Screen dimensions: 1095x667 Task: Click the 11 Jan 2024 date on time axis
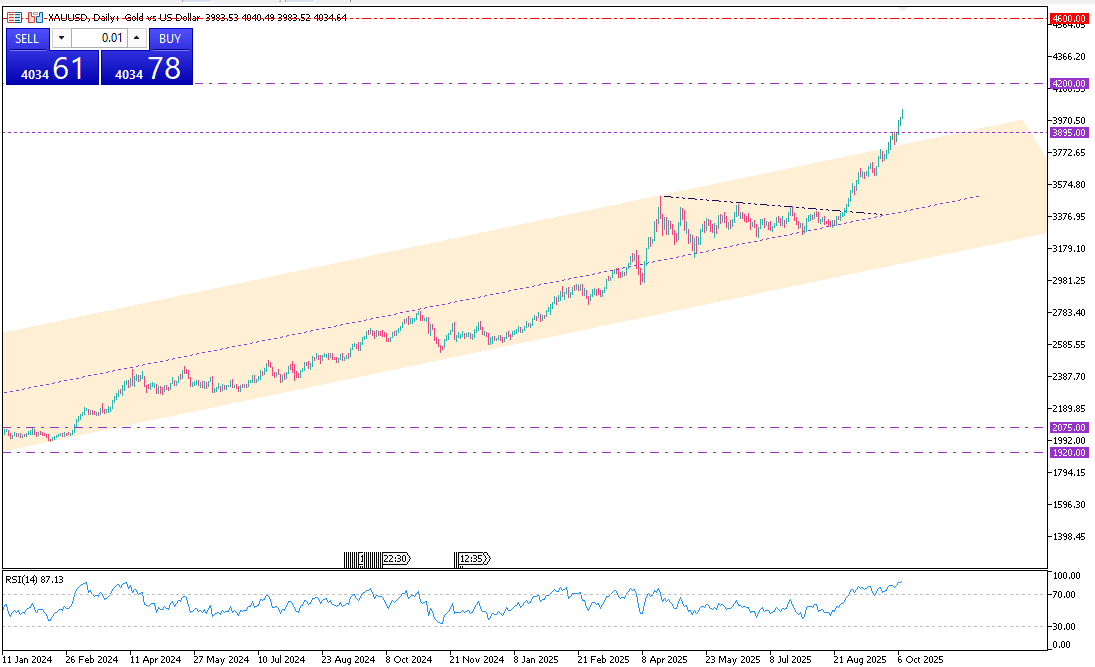tap(27, 660)
